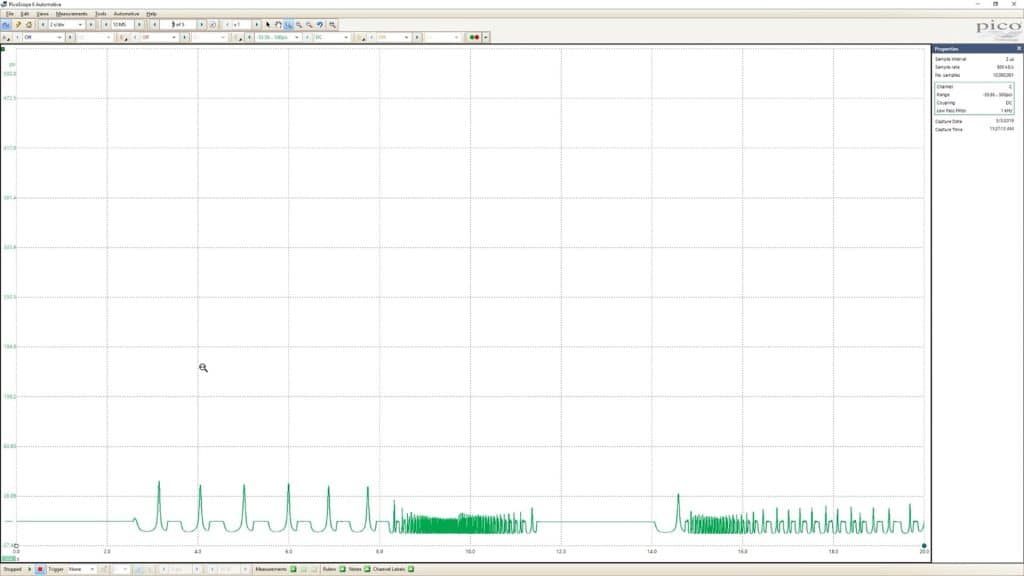Click the undo zoom icon

click(x=320, y=25)
